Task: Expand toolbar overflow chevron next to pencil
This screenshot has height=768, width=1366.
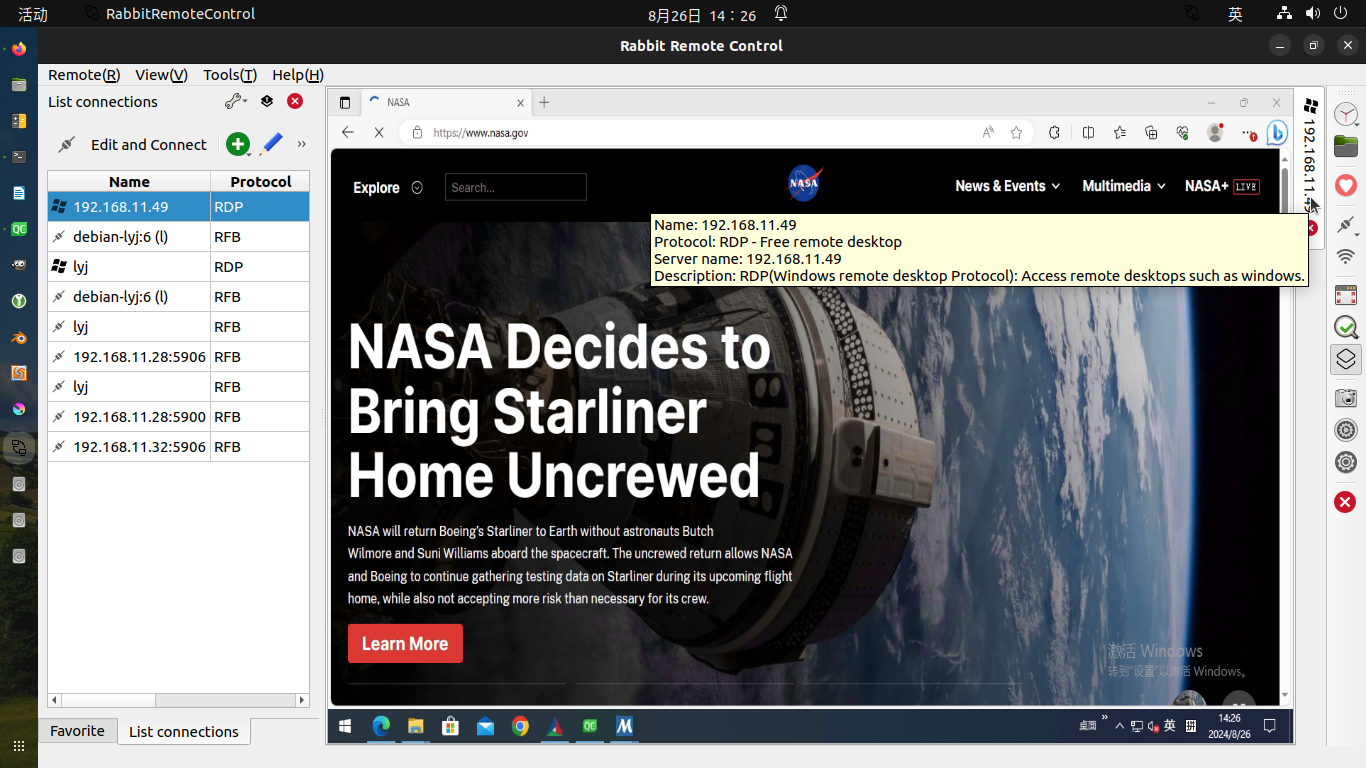Action: pyautogui.click(x=301, y=144)
